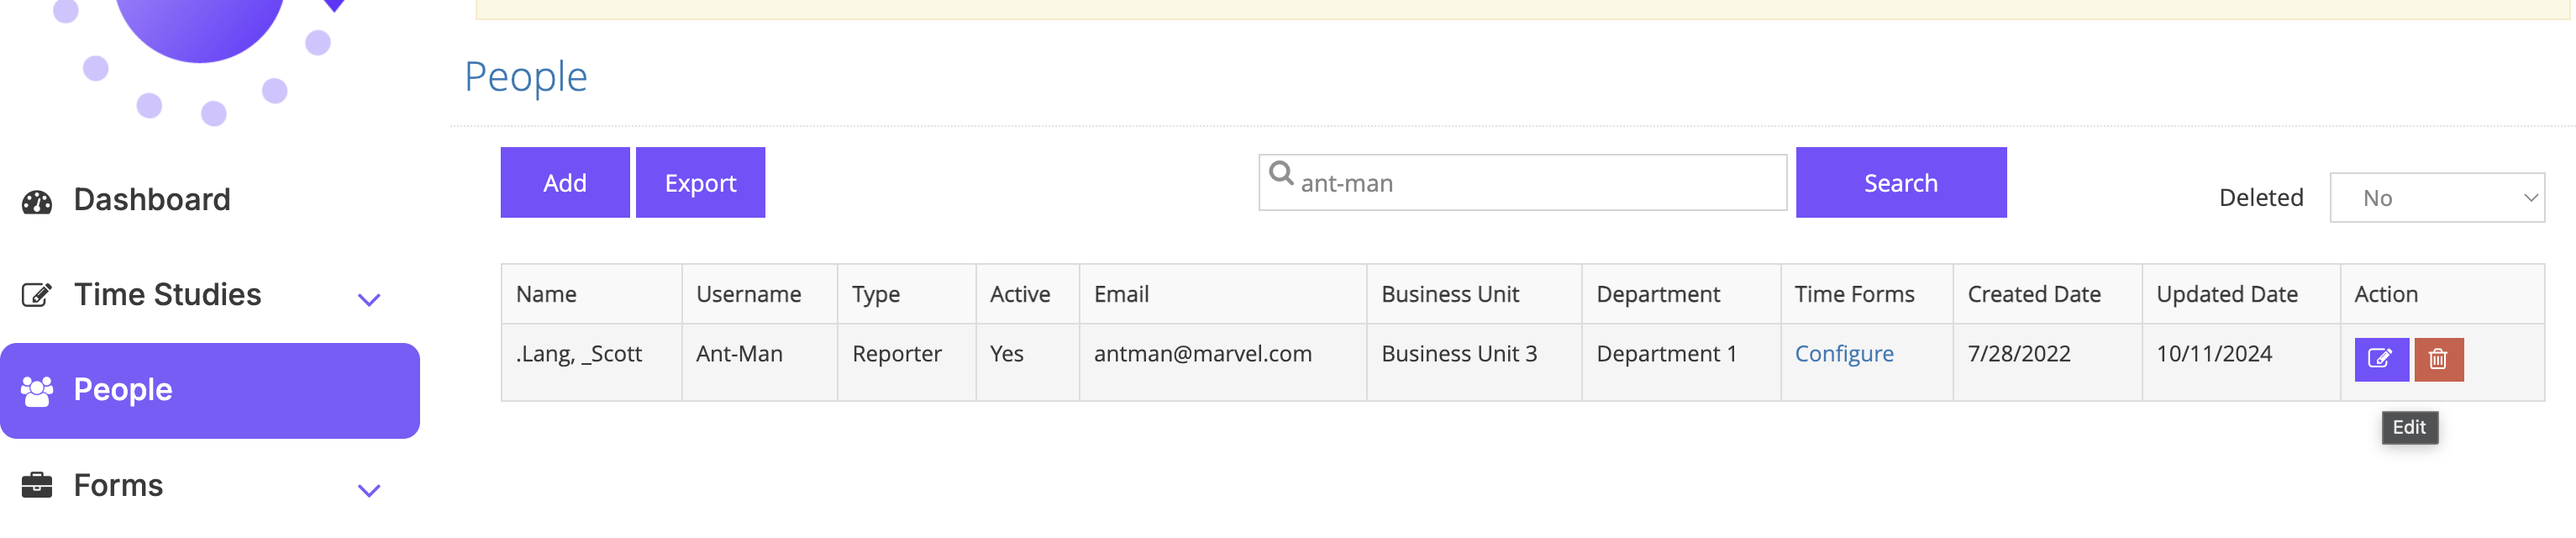Open the Deleted filter dropdown
This screenshot has width=2576, height=538.
click(x=2437, y=198)
